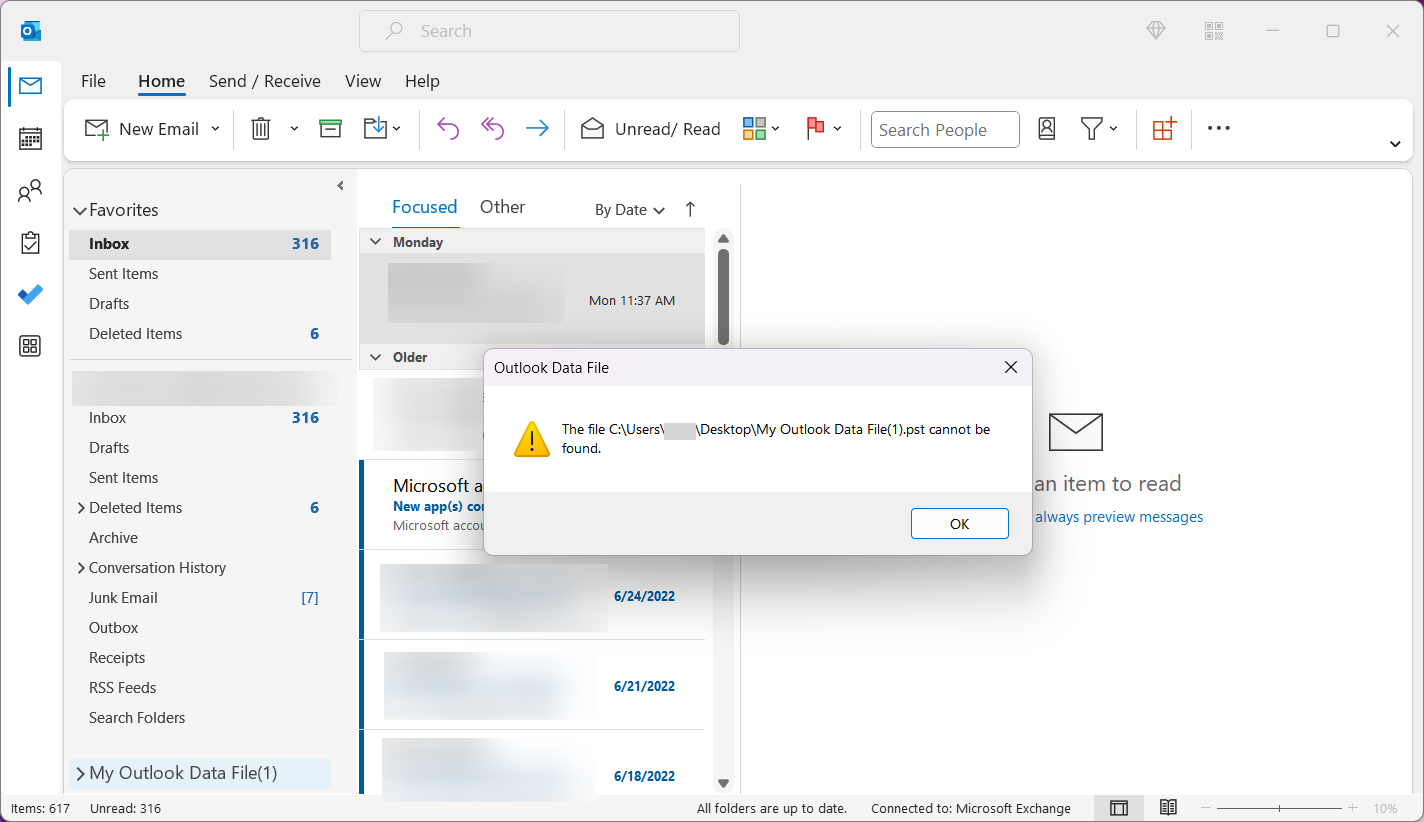This screenshot has height=822, width=1424.
Task: Open the To Do checkmark app
Action: (30, 295)
